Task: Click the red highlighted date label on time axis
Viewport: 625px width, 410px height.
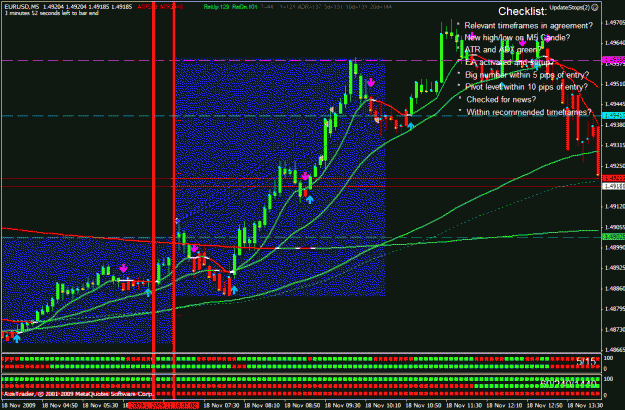Action: [163, 406]
